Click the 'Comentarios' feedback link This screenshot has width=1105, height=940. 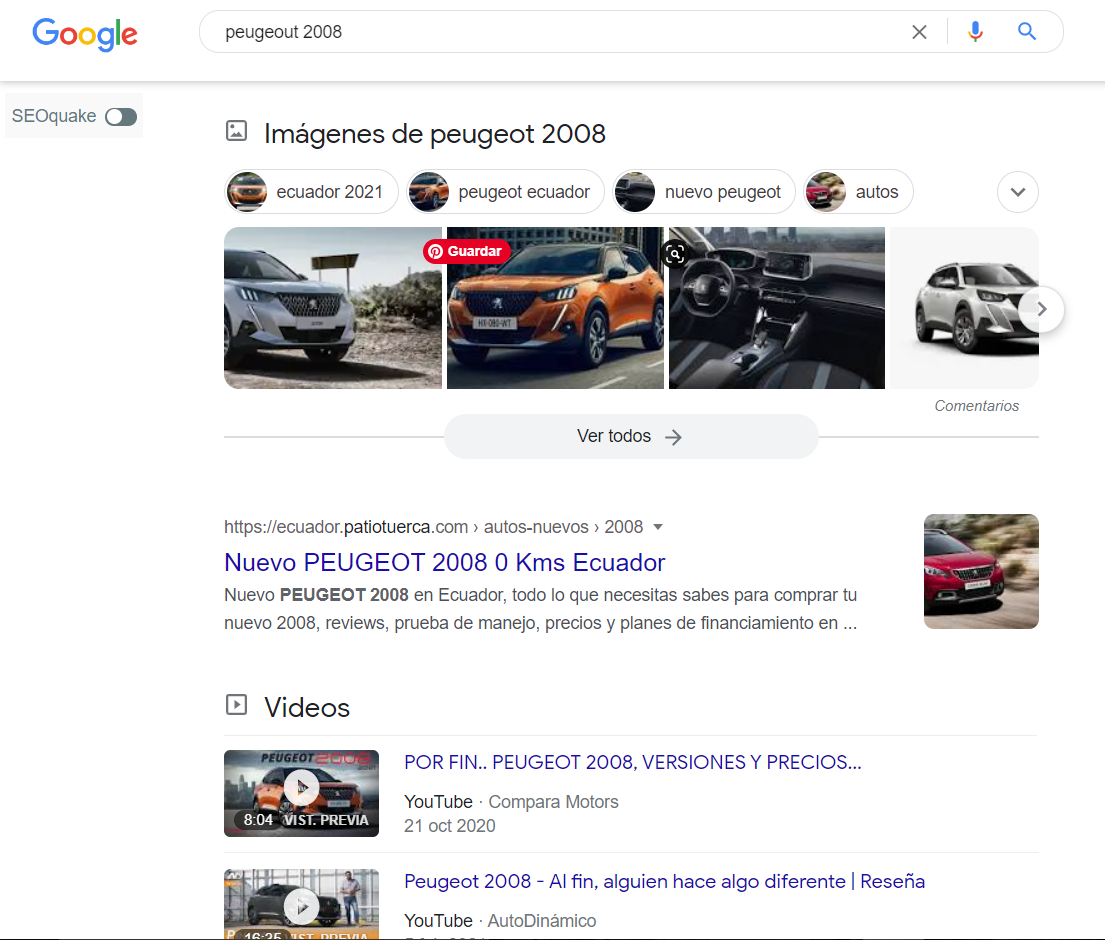coord(976,406)
